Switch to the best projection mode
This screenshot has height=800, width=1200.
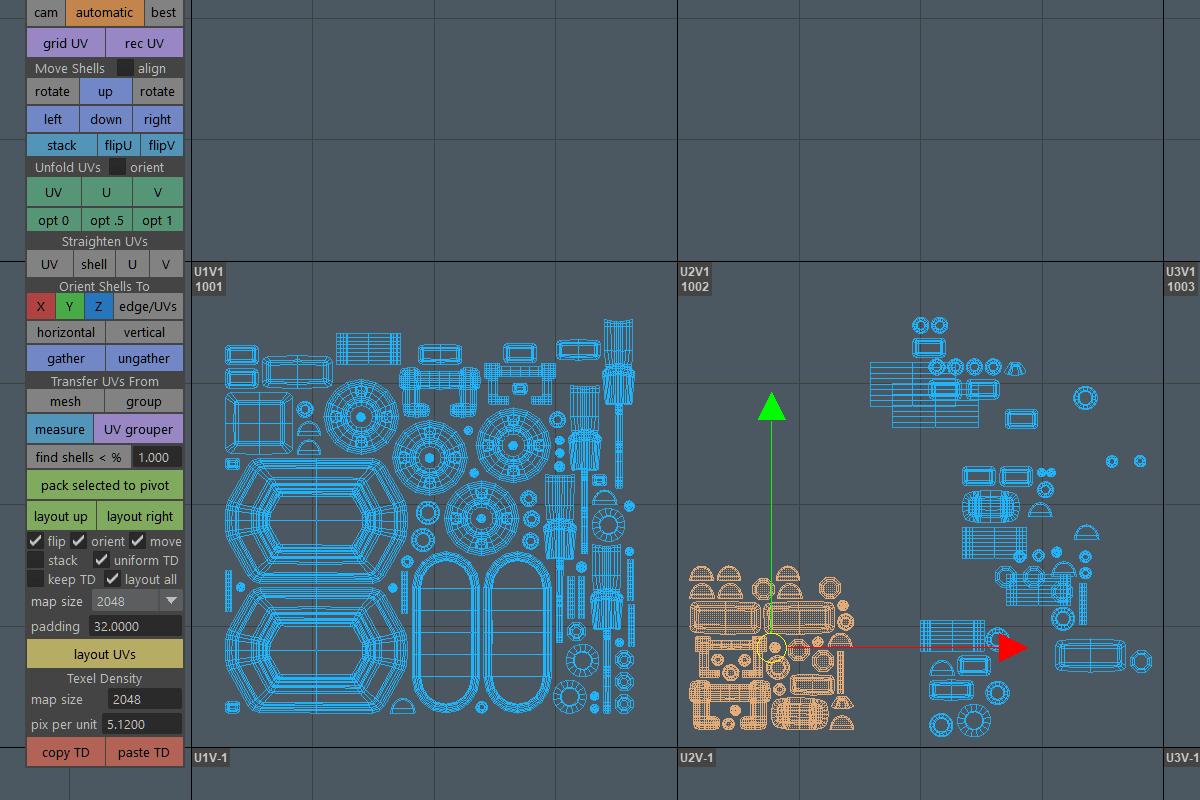164,13
